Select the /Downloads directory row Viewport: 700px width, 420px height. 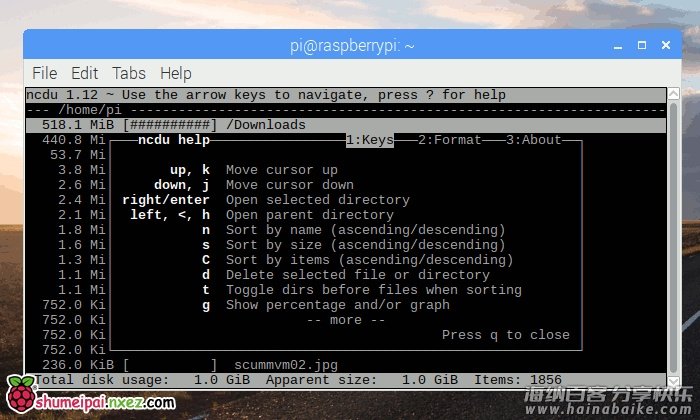click(x=266, y=125)
